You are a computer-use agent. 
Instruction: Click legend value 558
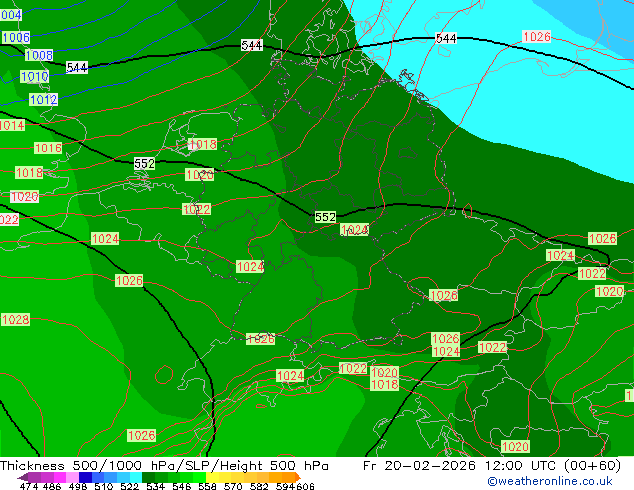[207, 486]
